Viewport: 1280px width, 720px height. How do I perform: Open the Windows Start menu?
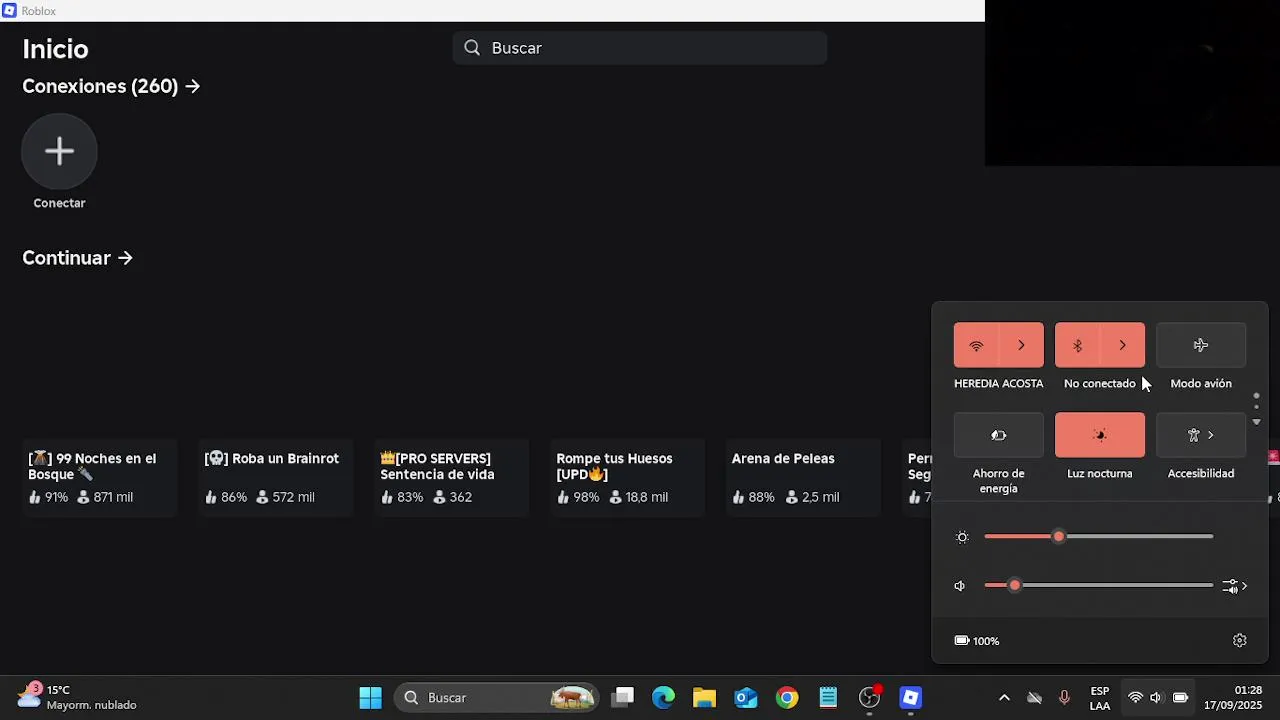click(370, 698)
